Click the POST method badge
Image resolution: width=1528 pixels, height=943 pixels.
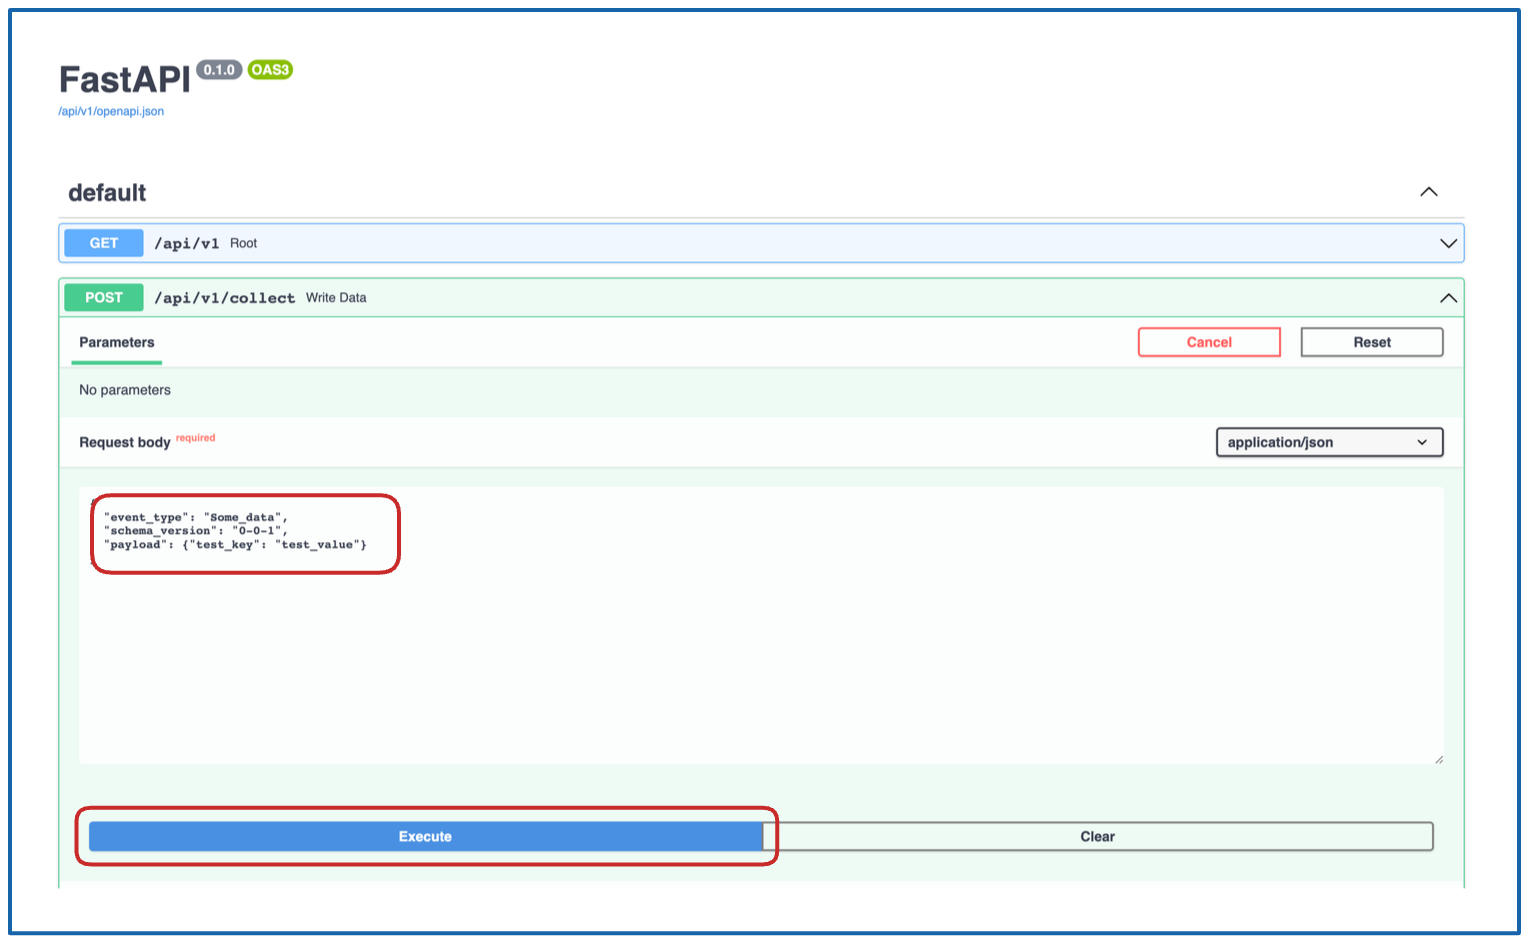pyautogui.click(x=103, y=297)
